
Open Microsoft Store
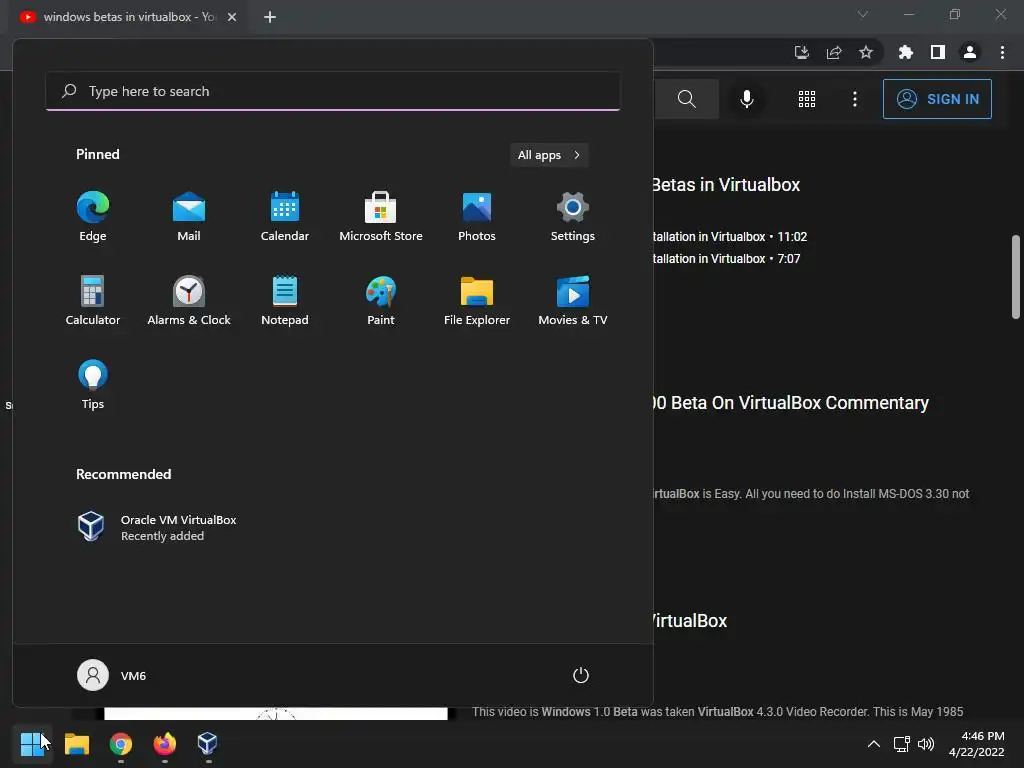[x=381, y=217]
